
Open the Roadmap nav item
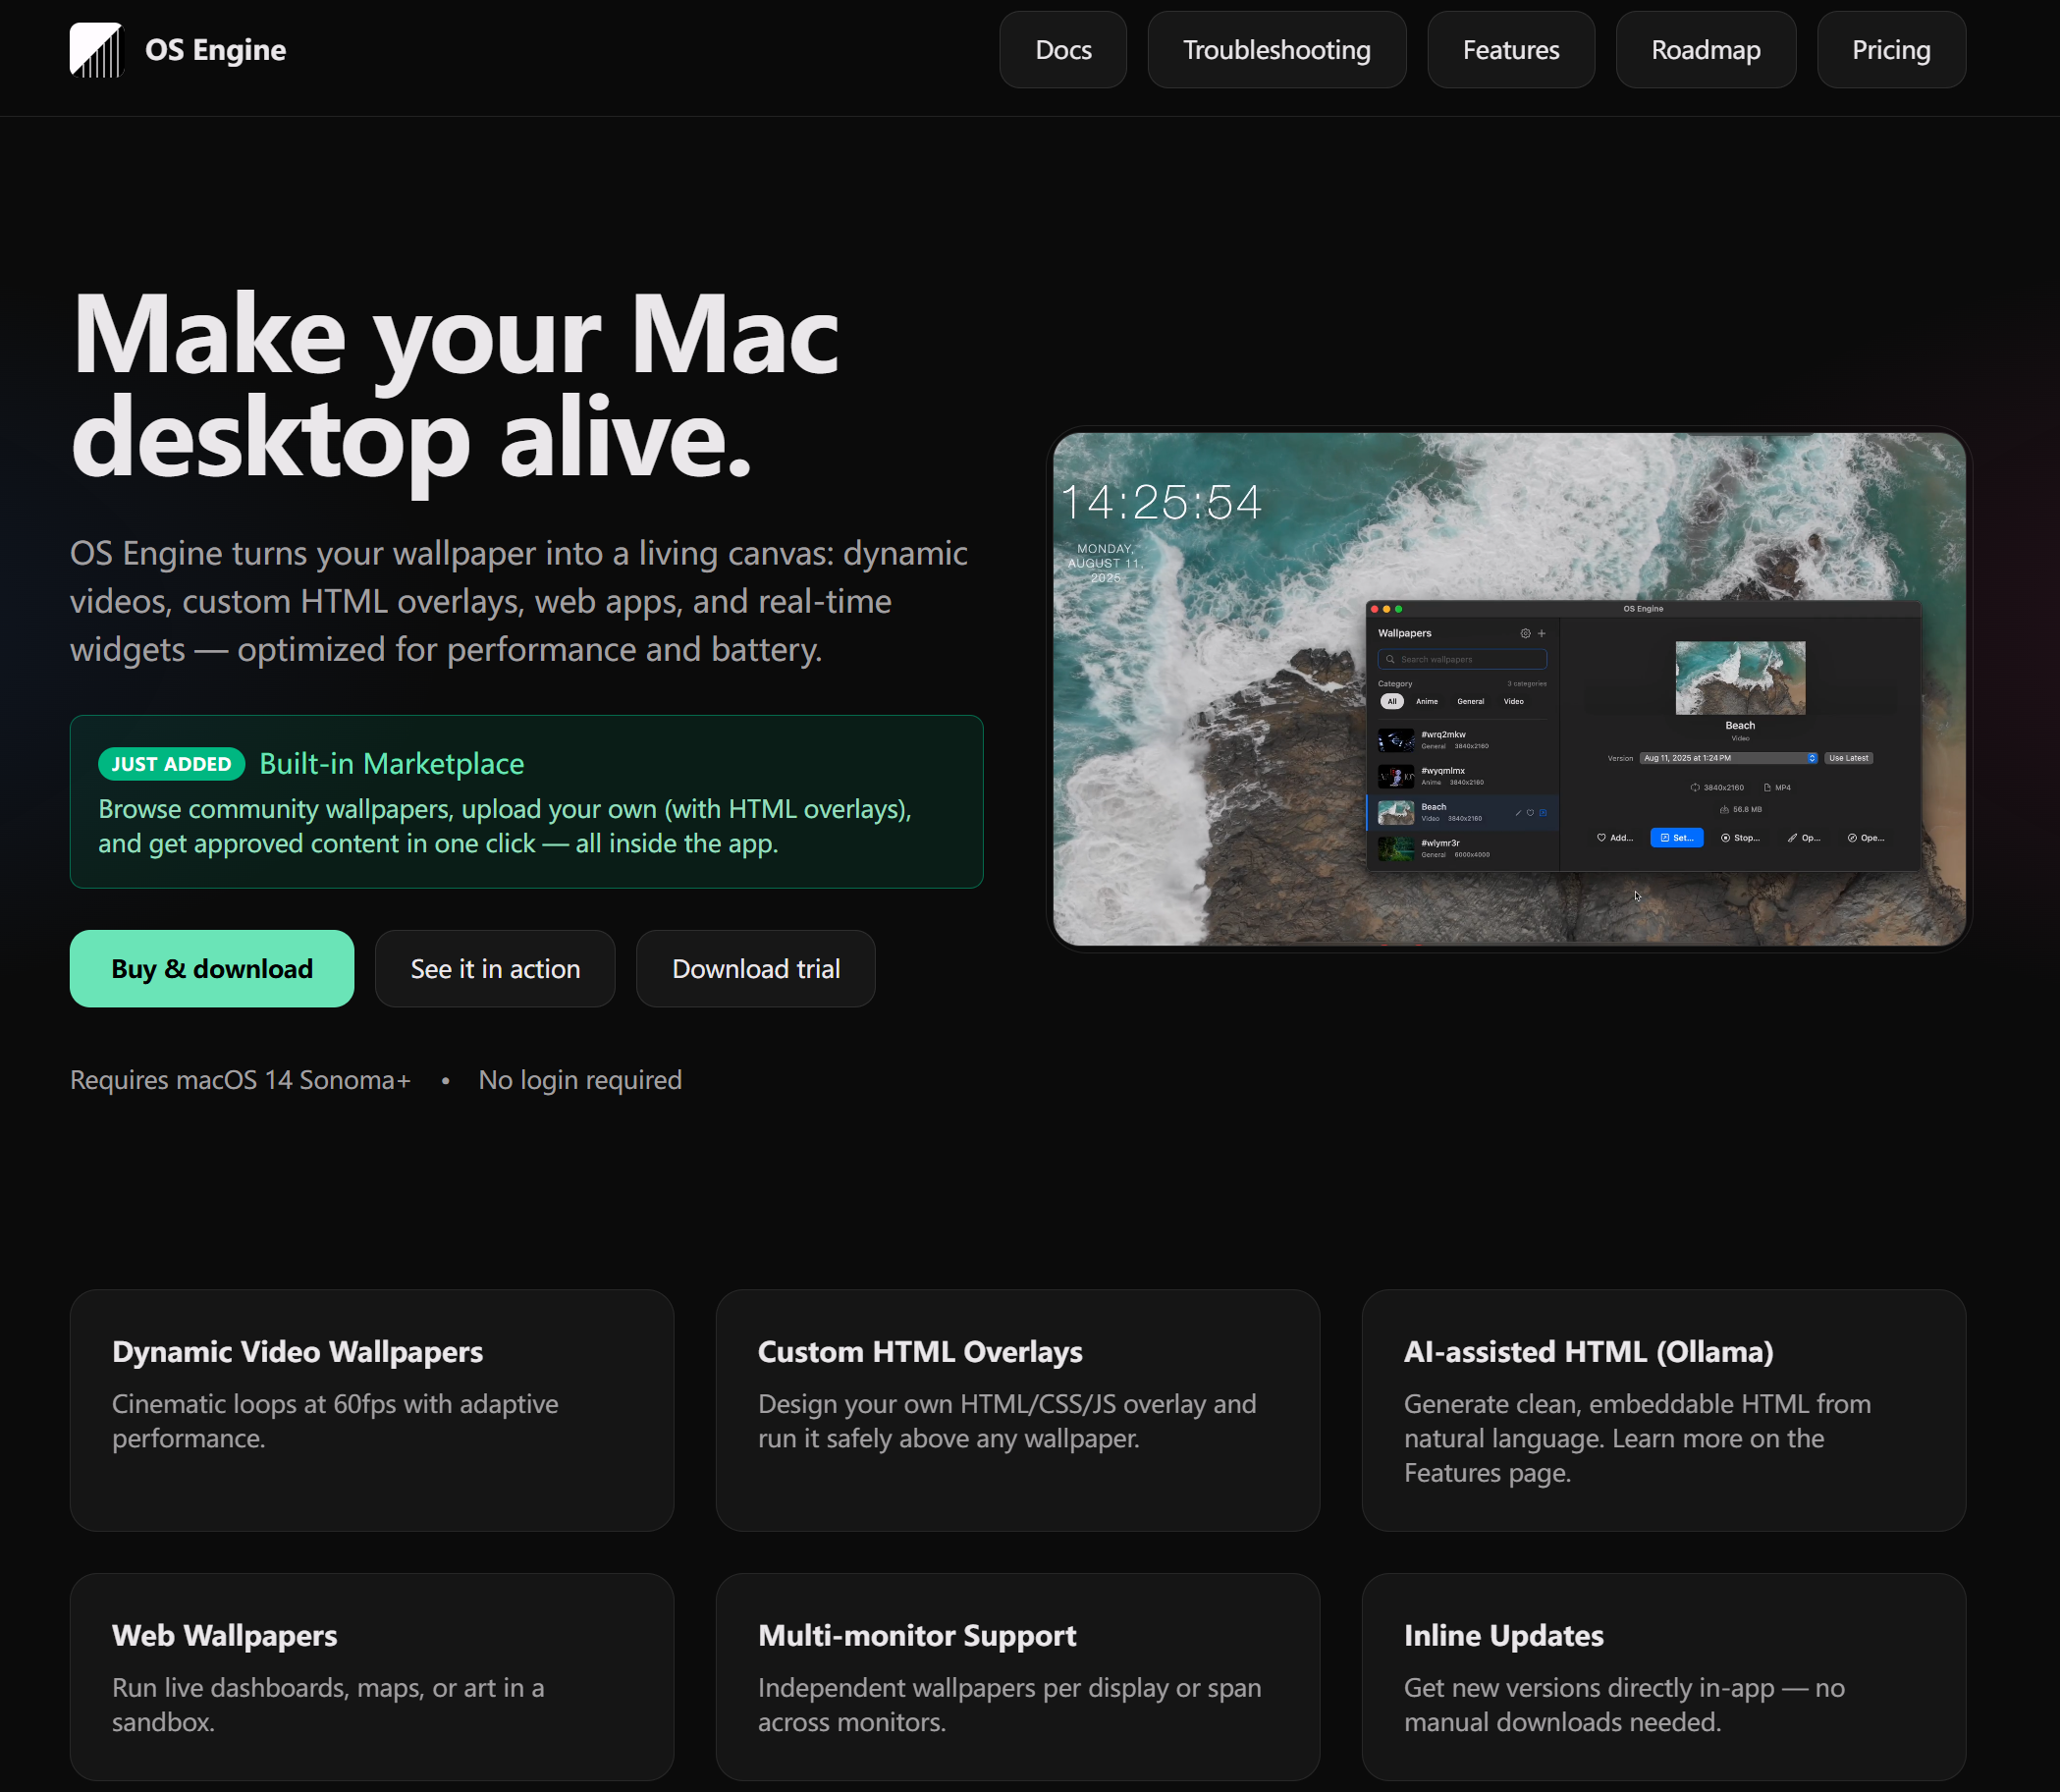[1706, 50]
